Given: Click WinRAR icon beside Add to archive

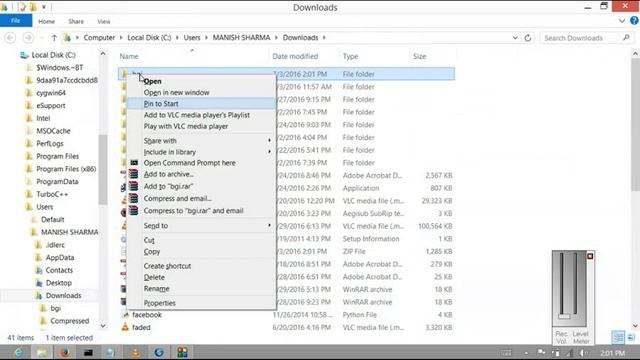Looking at the screenshot, I should tap(133, 174).
